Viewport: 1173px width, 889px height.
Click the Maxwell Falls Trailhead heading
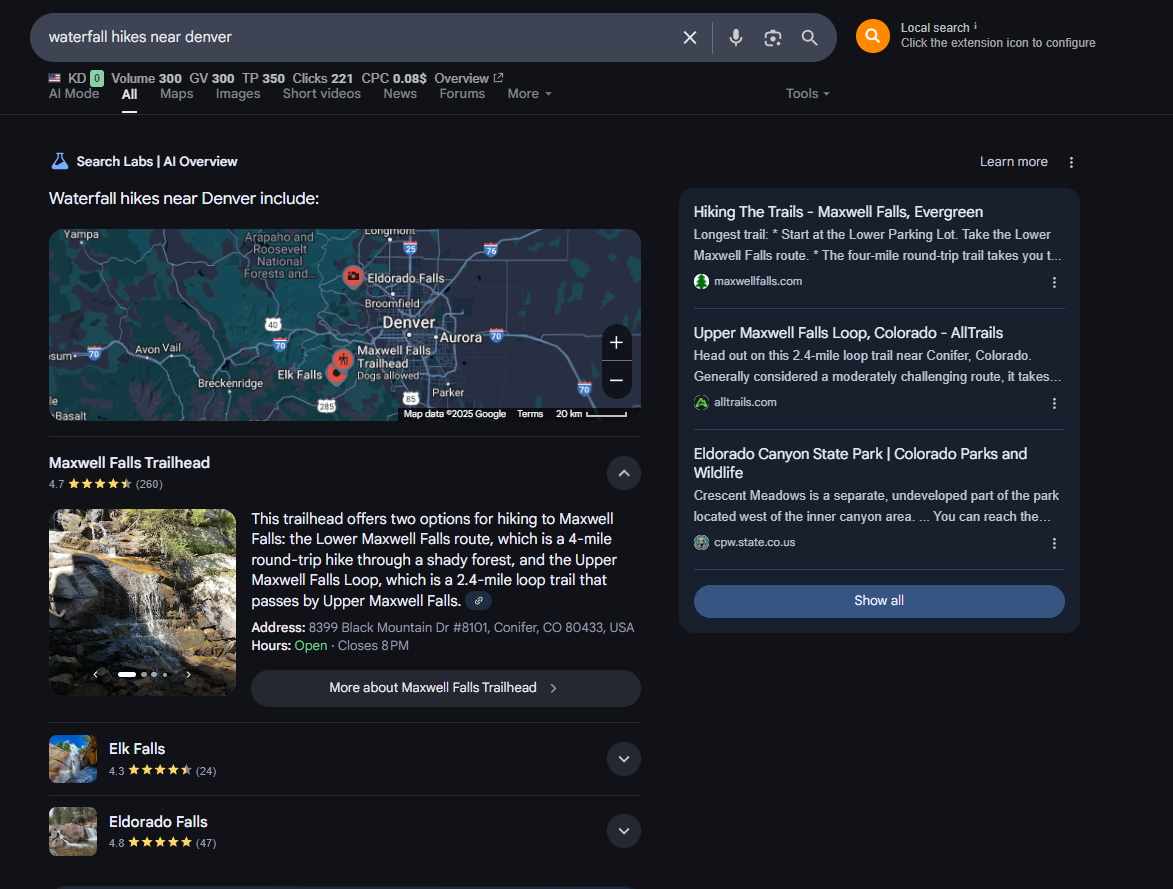click(129, 462)
